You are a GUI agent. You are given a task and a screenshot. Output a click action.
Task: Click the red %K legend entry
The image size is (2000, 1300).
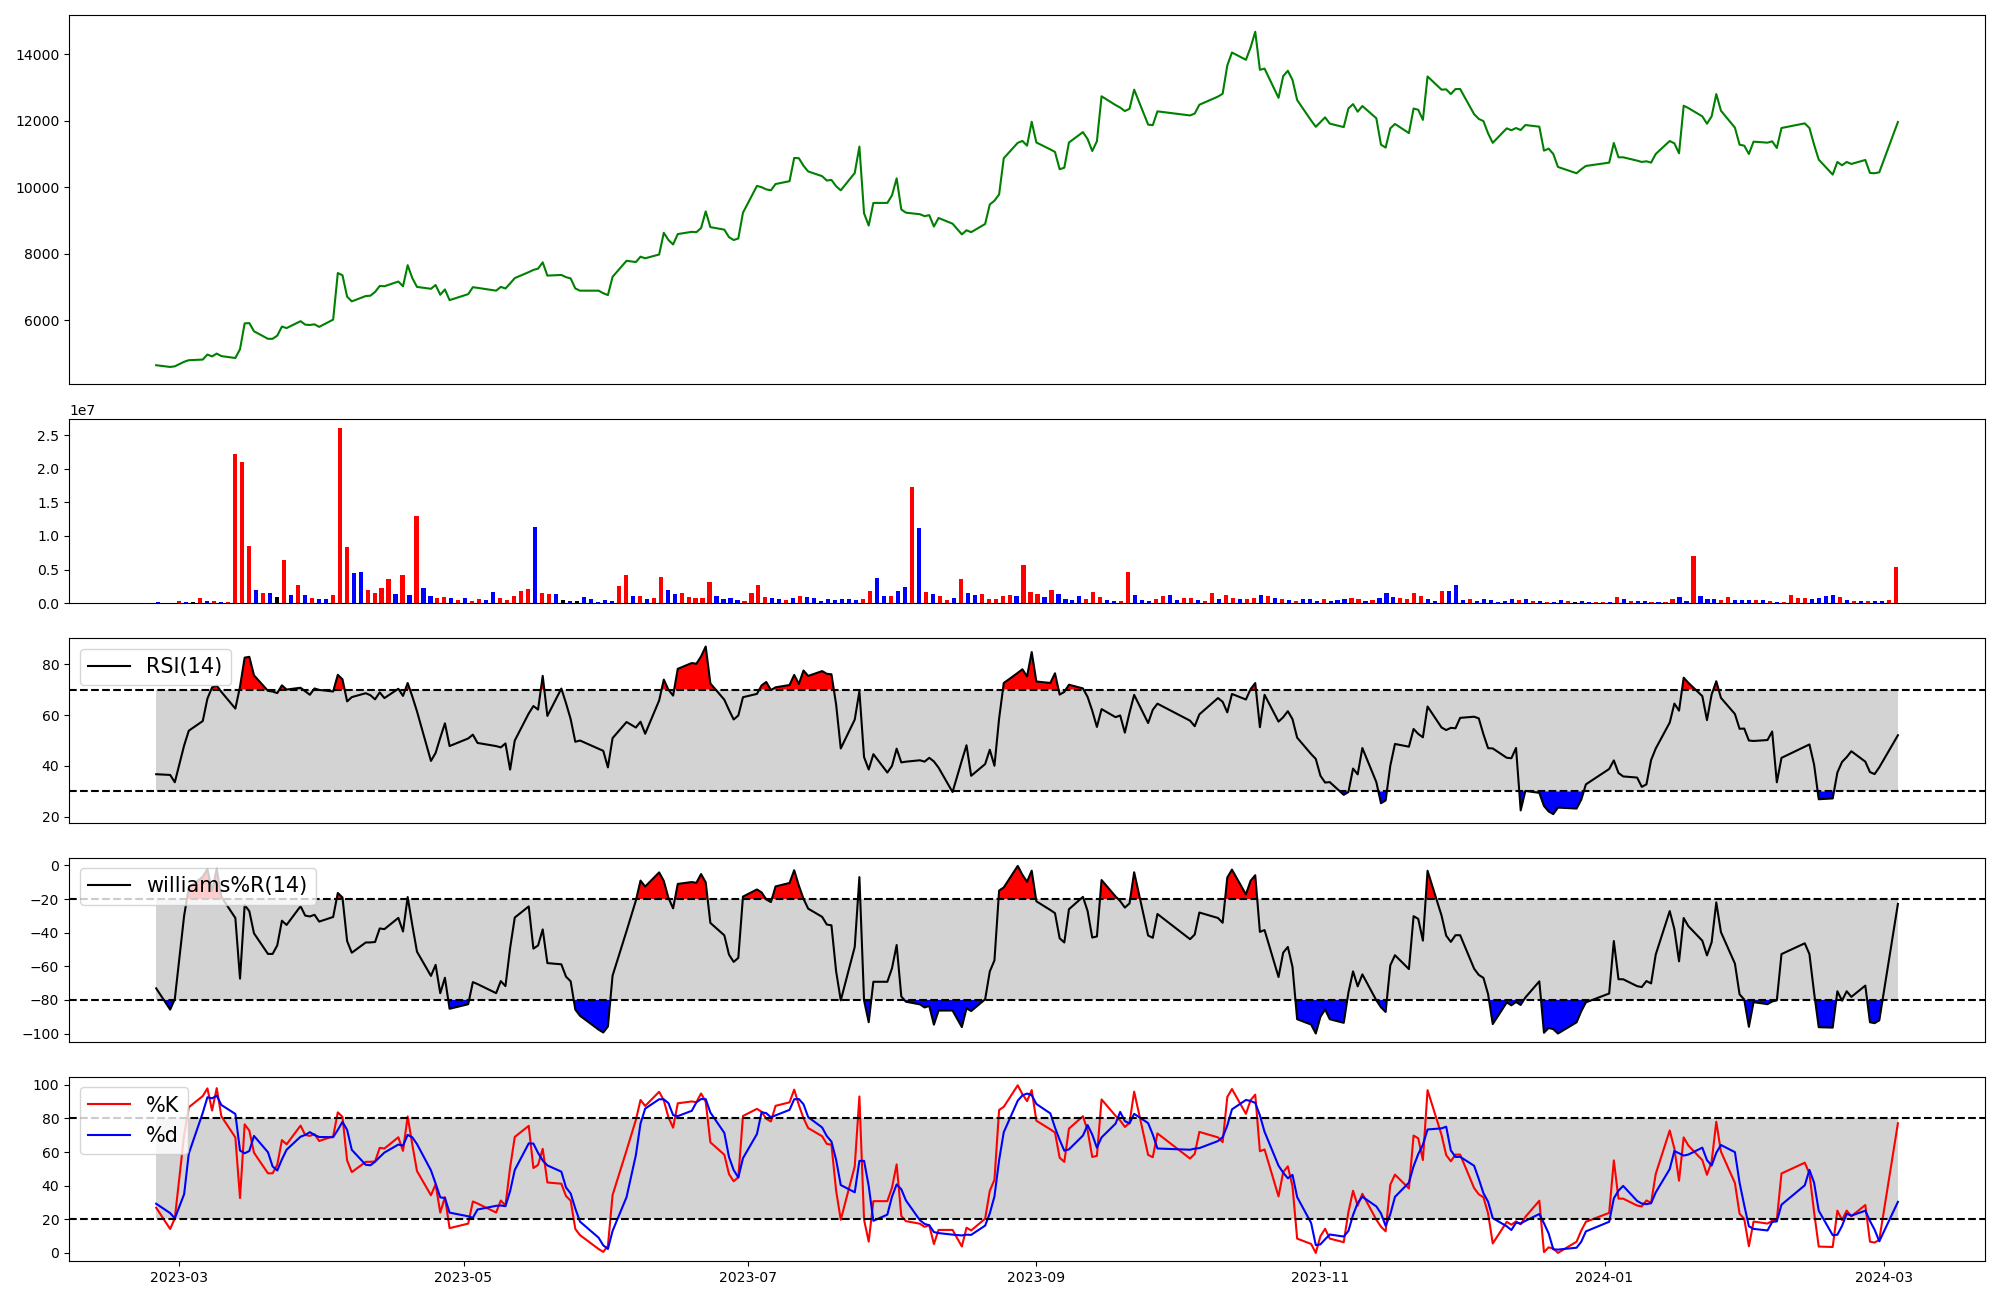click(x=161, y=1104)
